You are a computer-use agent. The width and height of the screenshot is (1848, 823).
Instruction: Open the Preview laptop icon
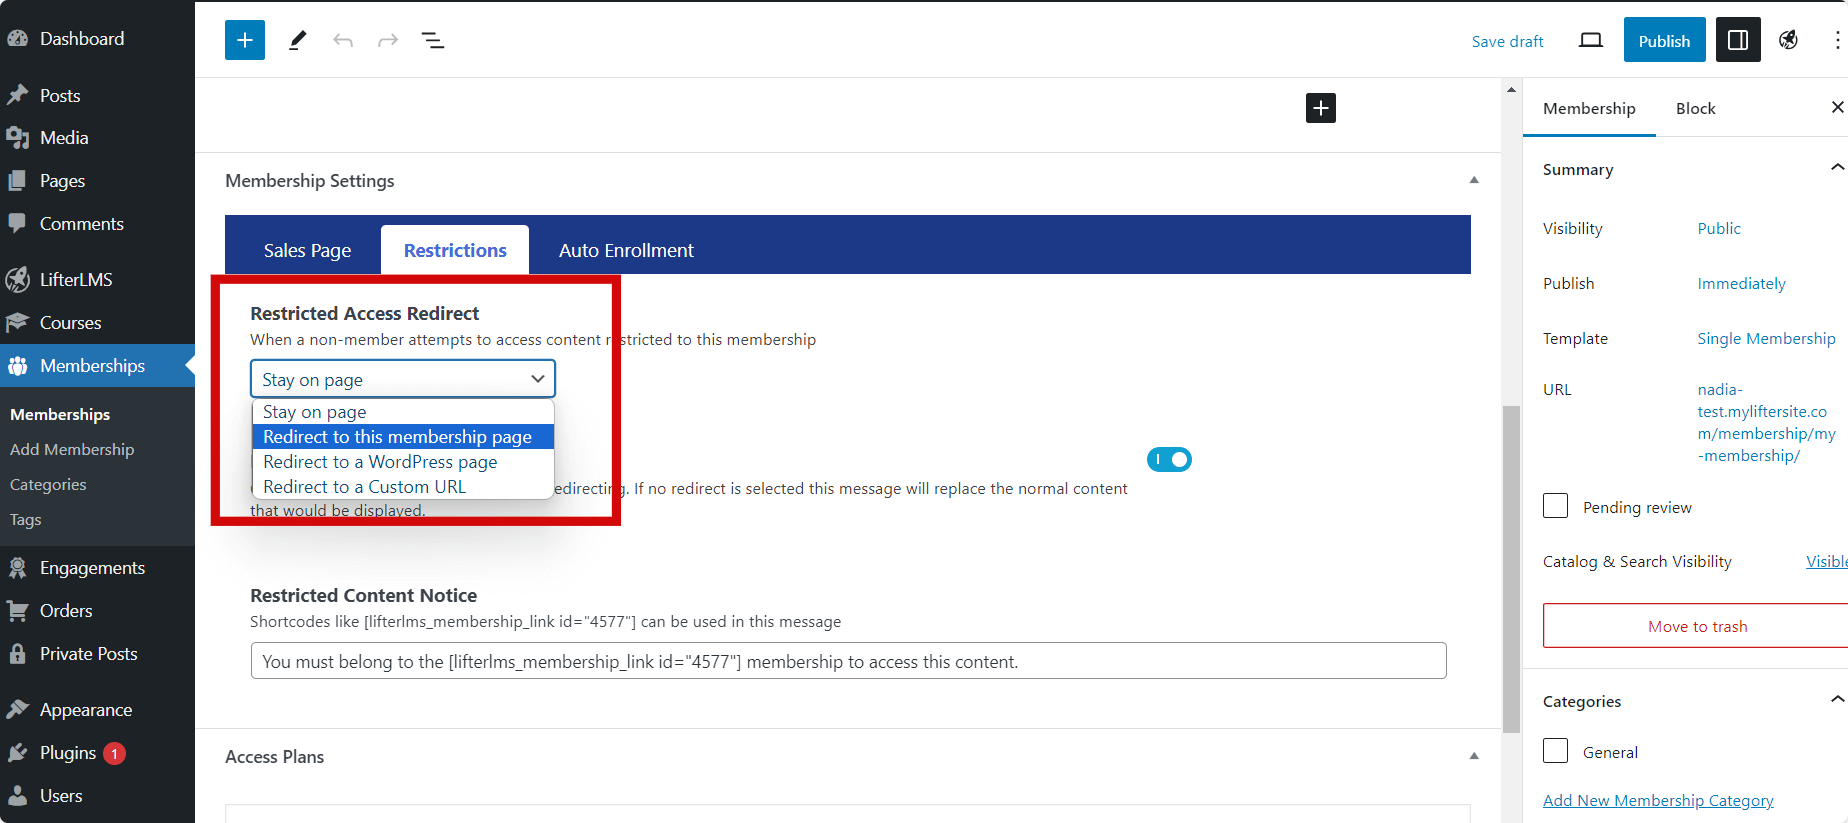point(1591,40)
